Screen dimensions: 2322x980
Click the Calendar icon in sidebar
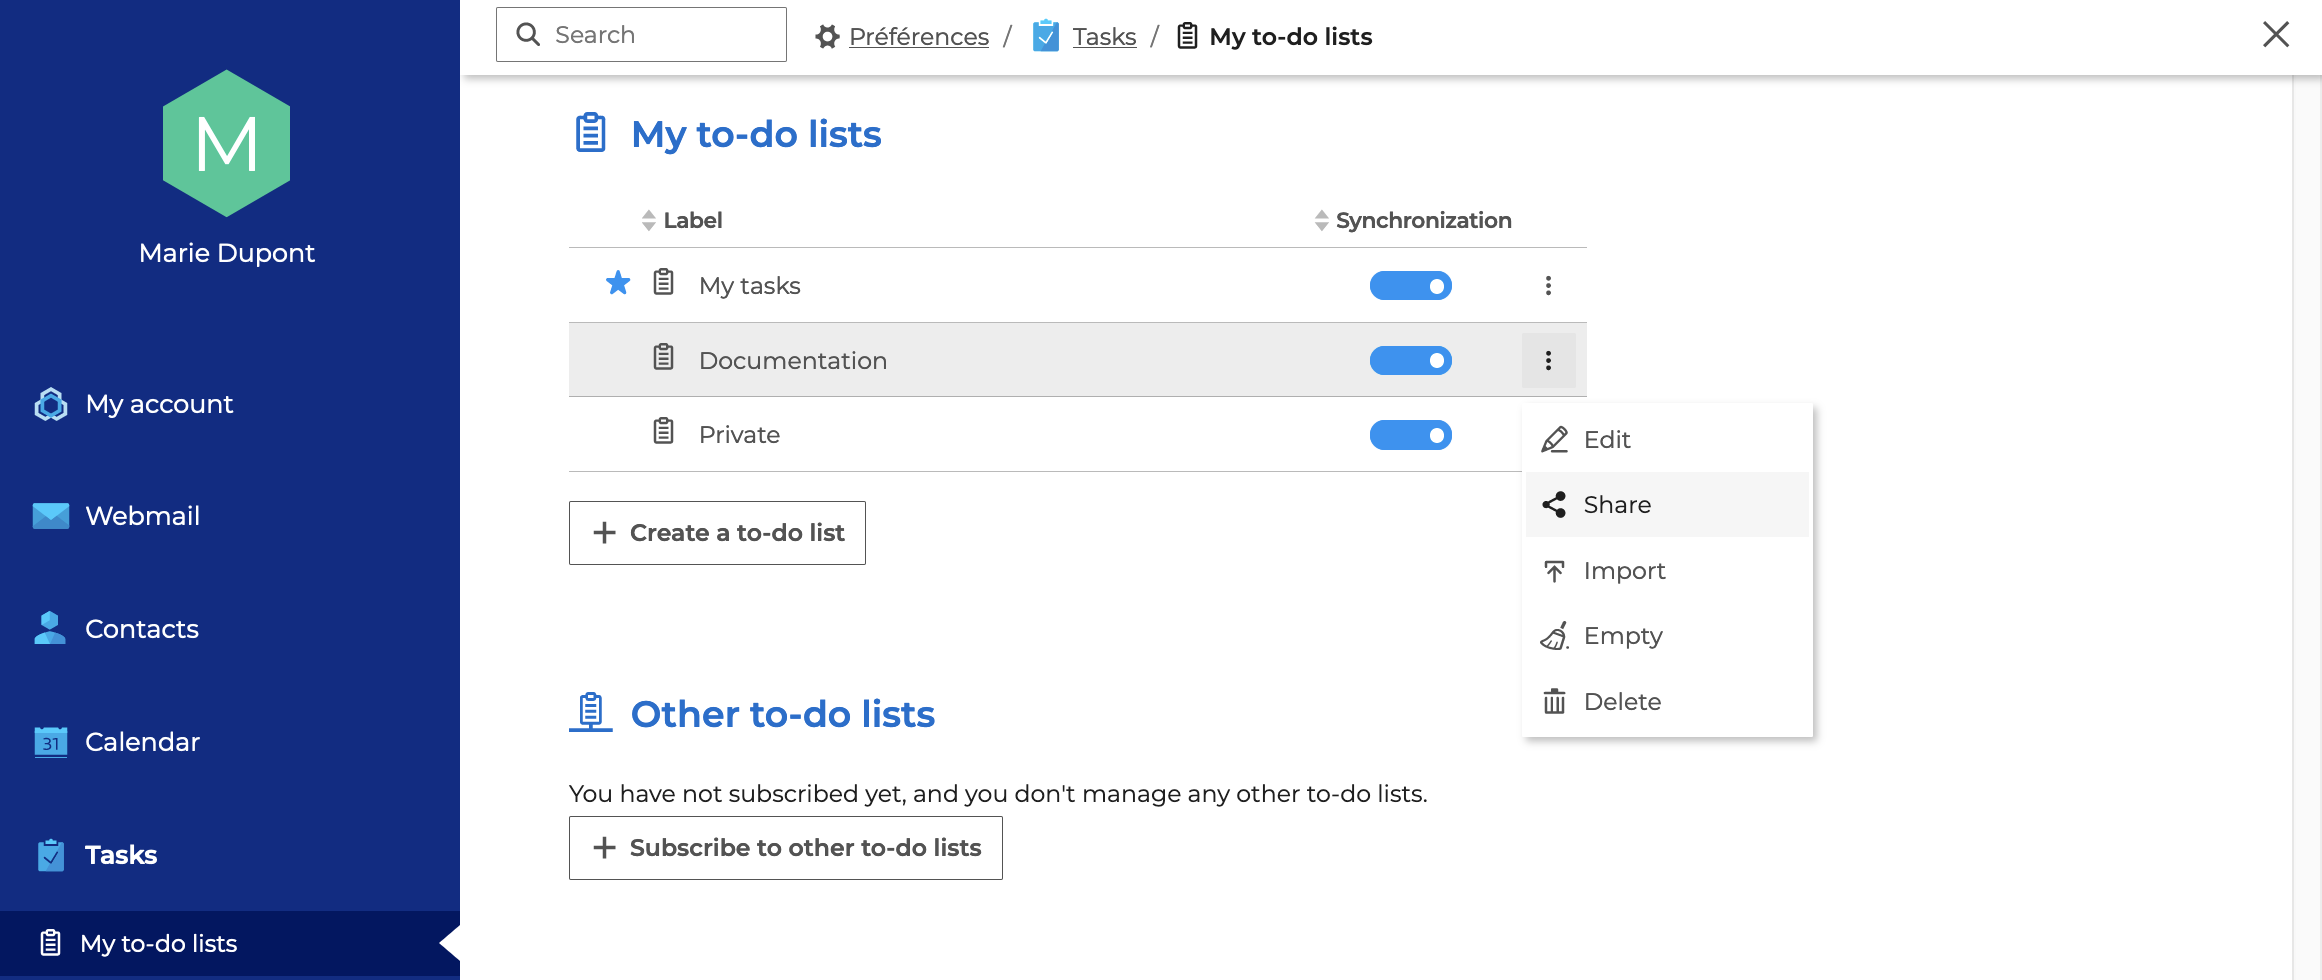(x=51, y=742)
